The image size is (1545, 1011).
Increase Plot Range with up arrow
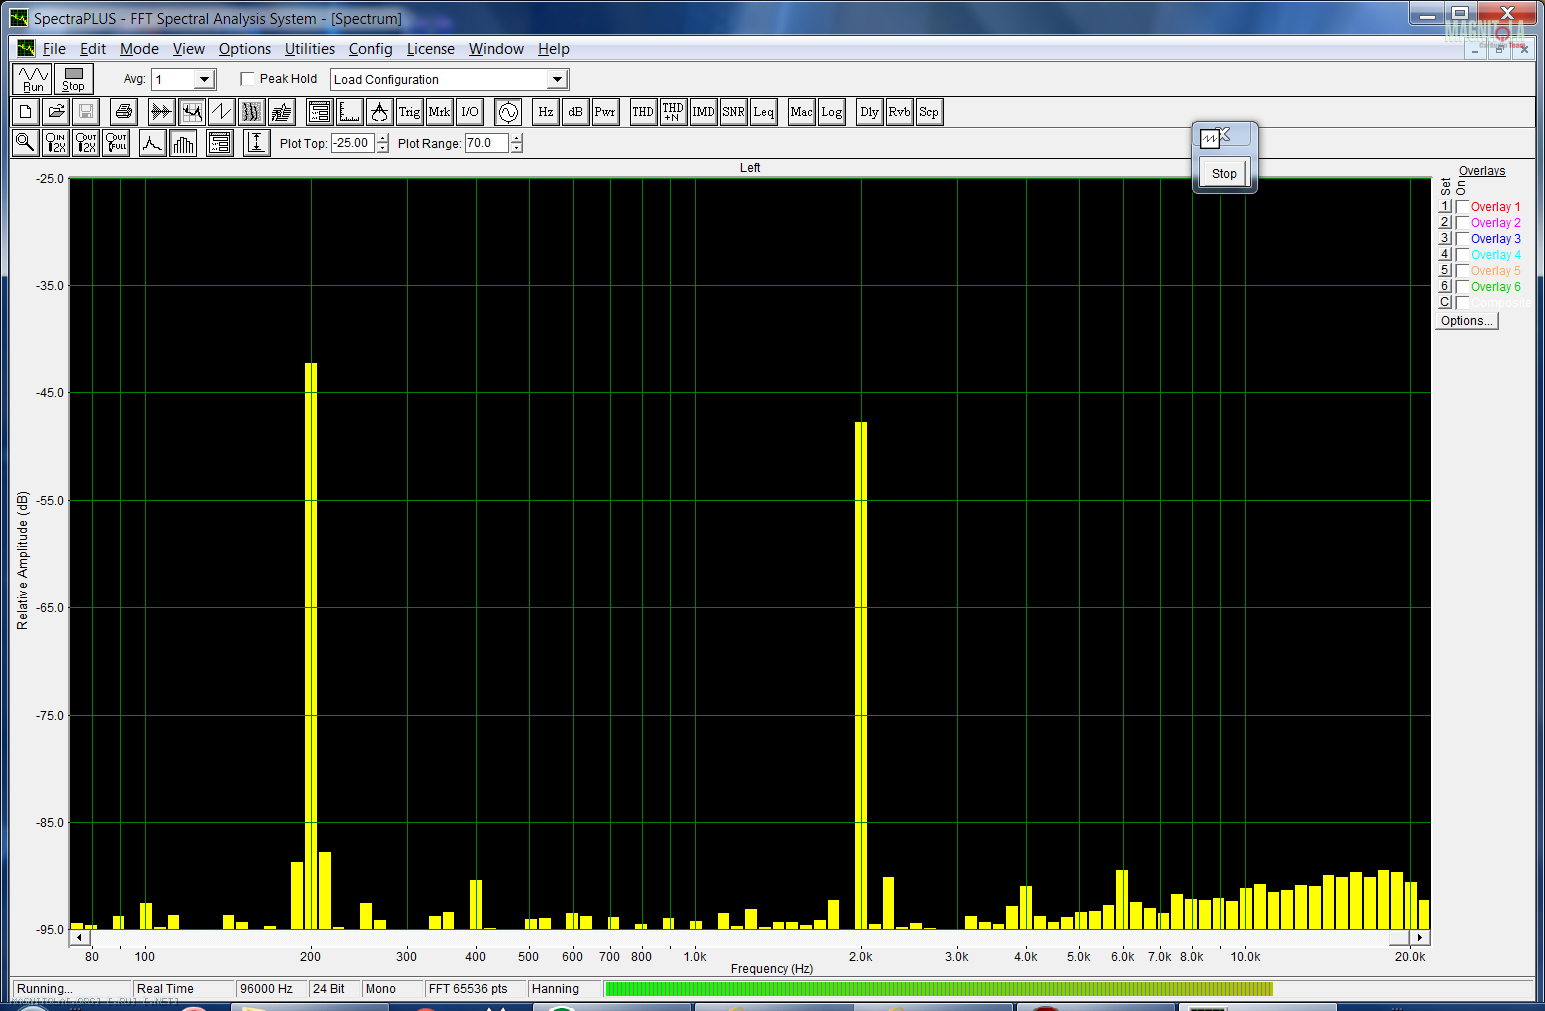pyautogui.click(x=517, y=138)
